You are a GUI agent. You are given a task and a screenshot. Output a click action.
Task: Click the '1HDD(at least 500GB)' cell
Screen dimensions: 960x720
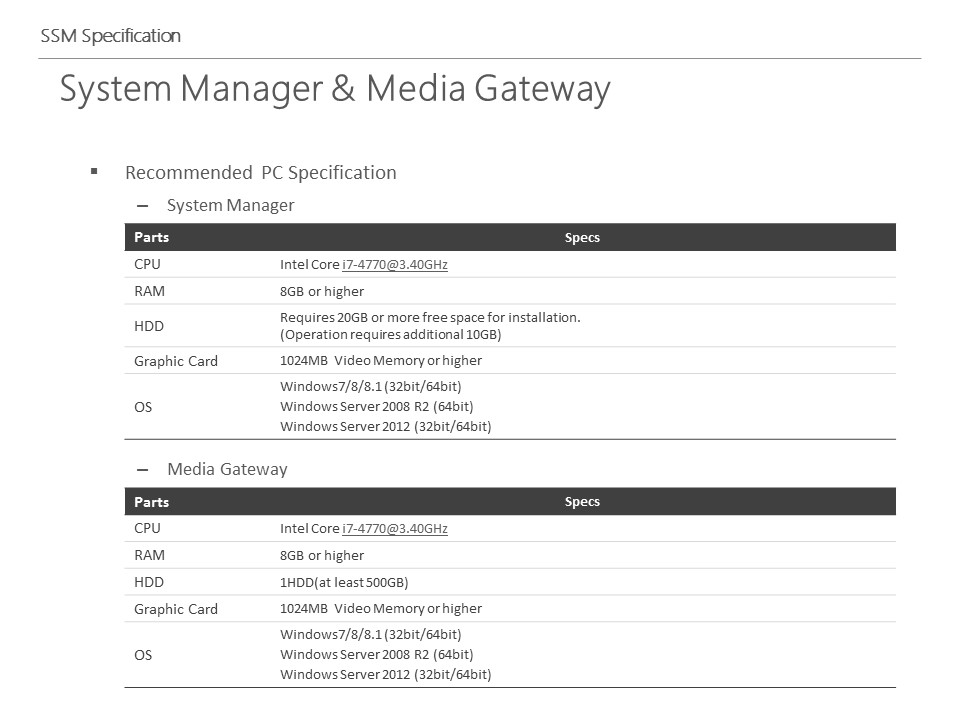click(x=344, y=582)
